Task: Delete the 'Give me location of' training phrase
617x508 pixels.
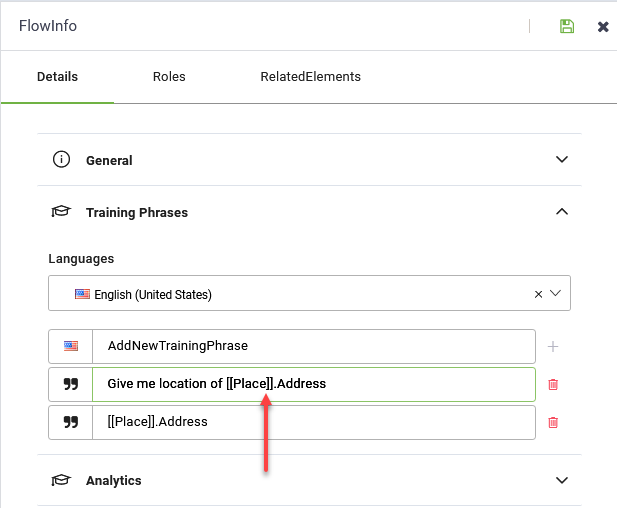Action: click(553, 384)
